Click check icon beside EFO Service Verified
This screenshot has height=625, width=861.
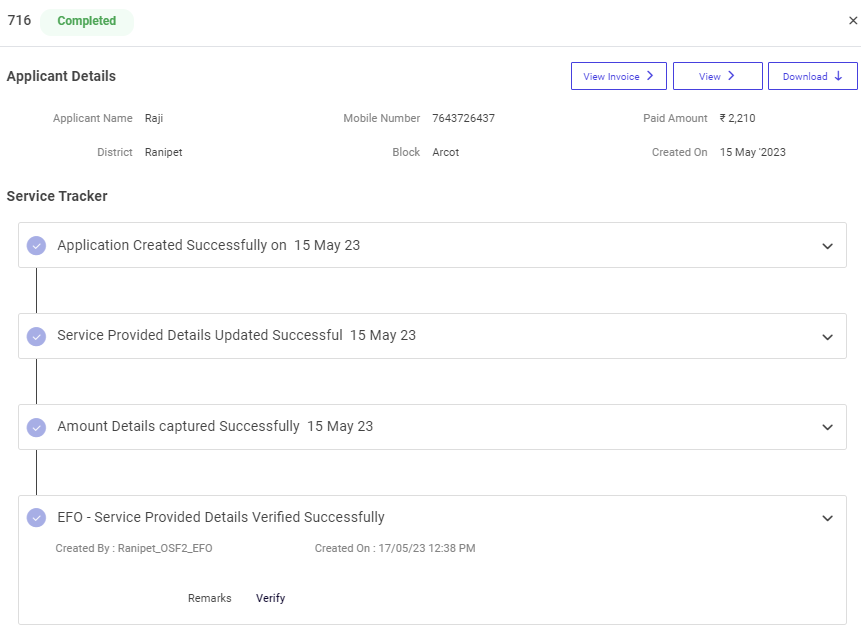(36, 518)
